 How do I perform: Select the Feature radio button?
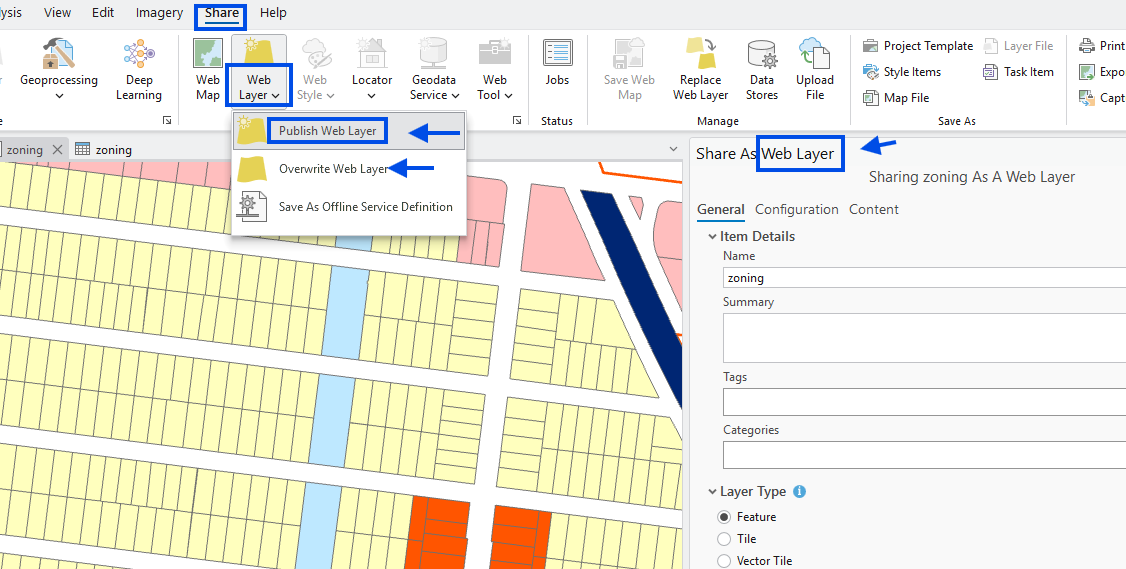(x=725, y=517)
